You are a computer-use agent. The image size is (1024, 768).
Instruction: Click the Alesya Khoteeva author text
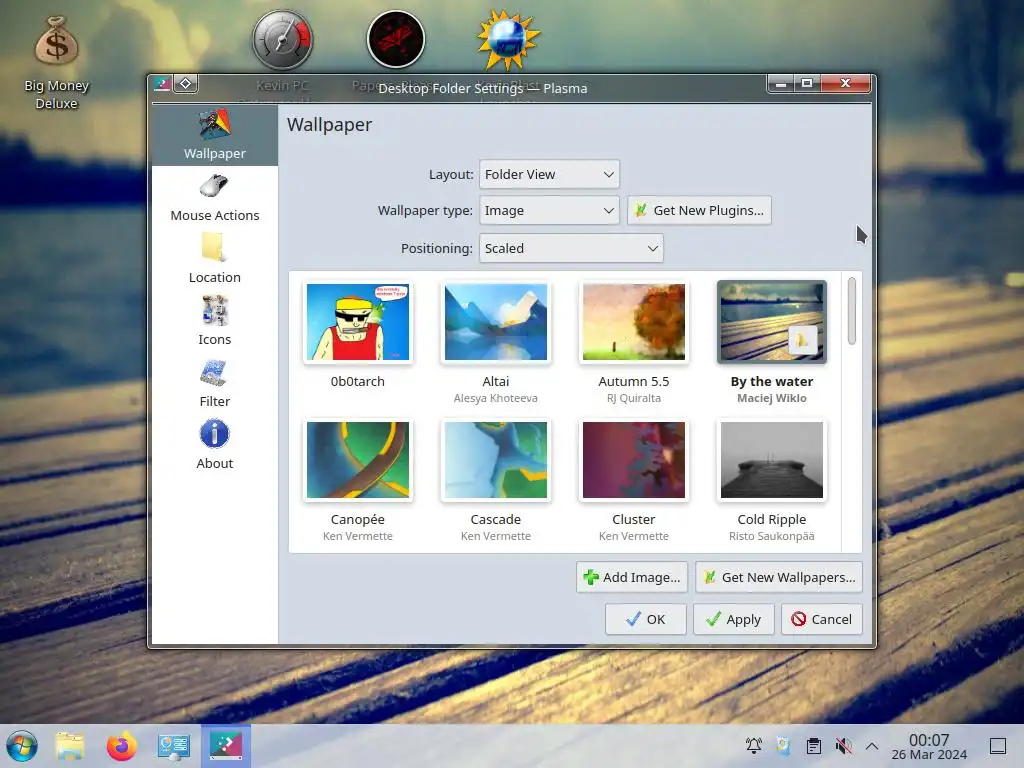[x=496, y=398]
